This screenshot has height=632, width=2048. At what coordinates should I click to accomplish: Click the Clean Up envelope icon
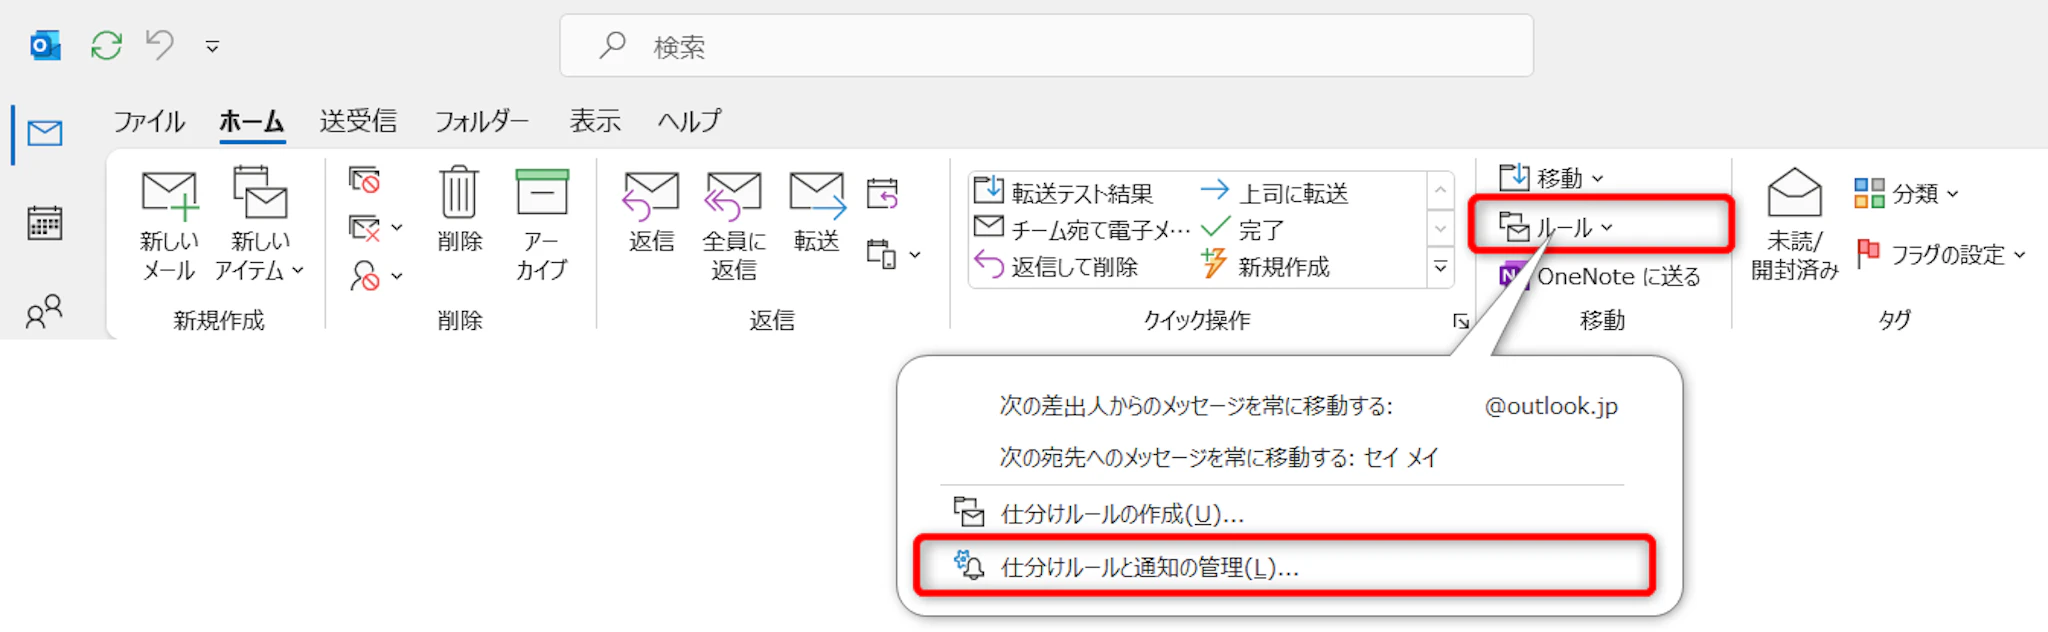364,228
